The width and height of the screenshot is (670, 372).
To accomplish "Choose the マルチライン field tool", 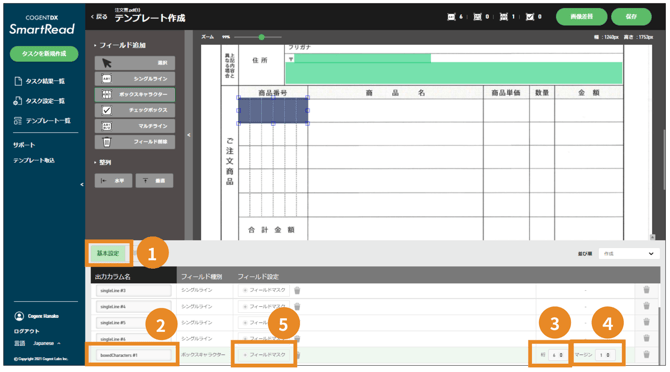I will (135, 126).
